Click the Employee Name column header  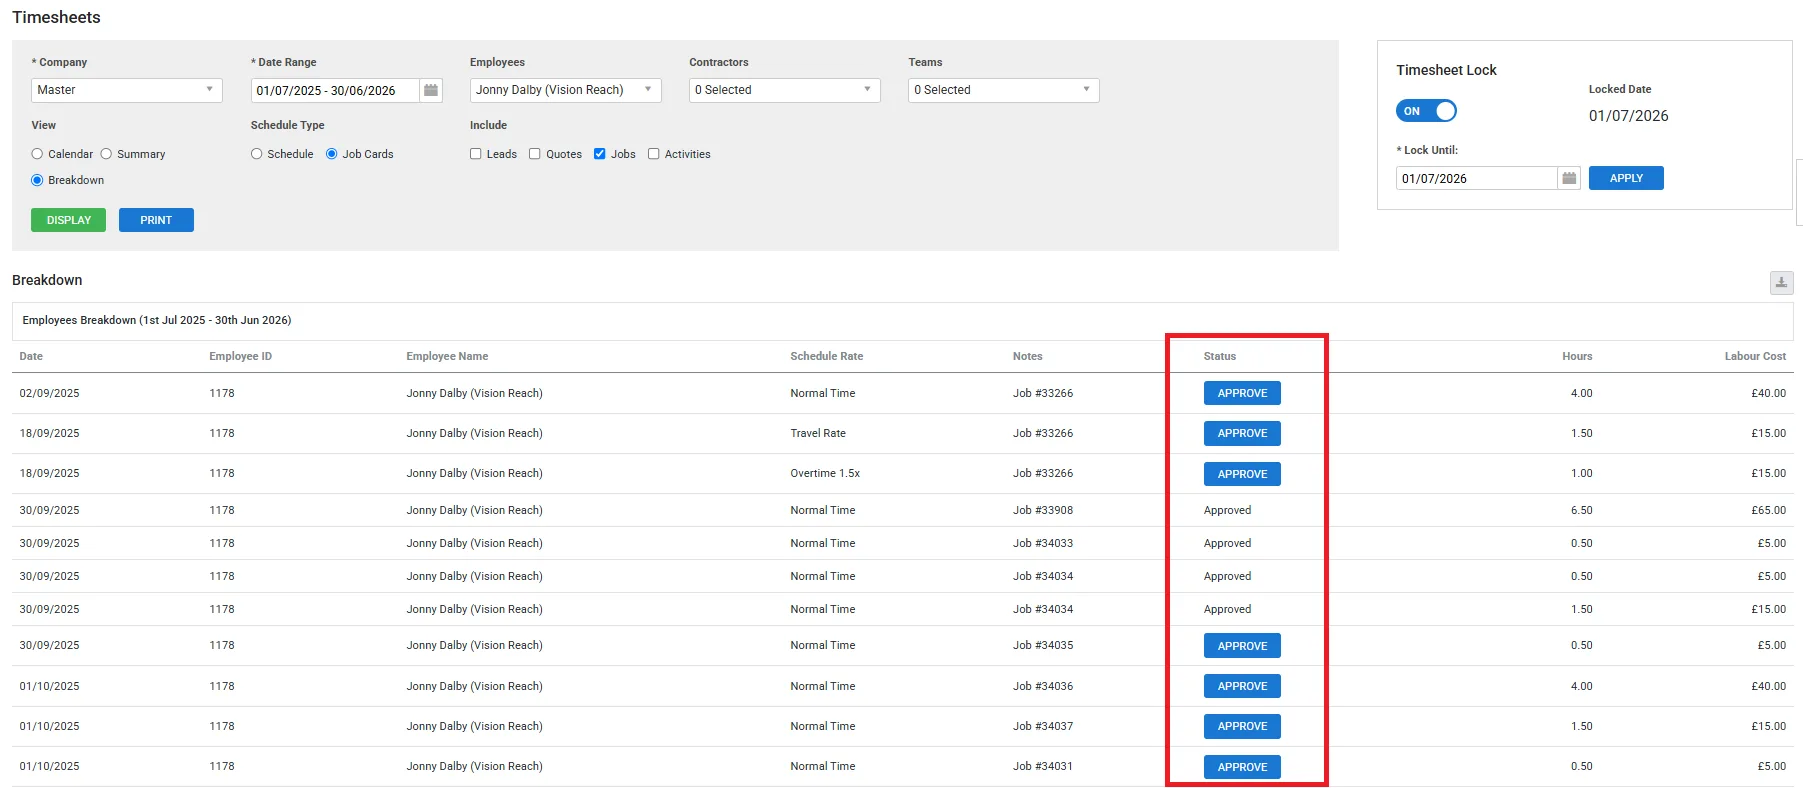447,356
